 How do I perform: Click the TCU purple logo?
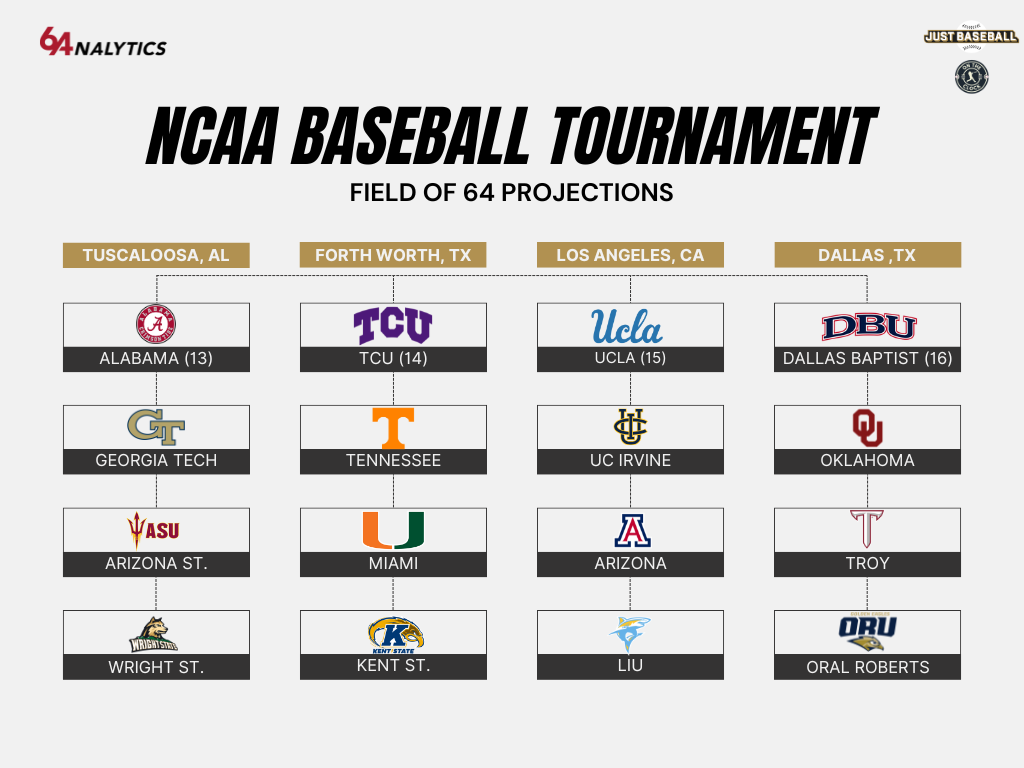coord(392,326)
